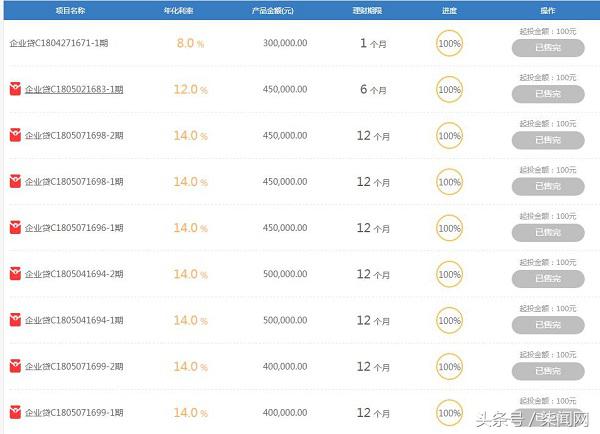Image resolution: width=600 pixels, height=434 pixels.
Task: Click 100% progress circle for 企业贷C1805021683-1期
Action: (449, 90)
